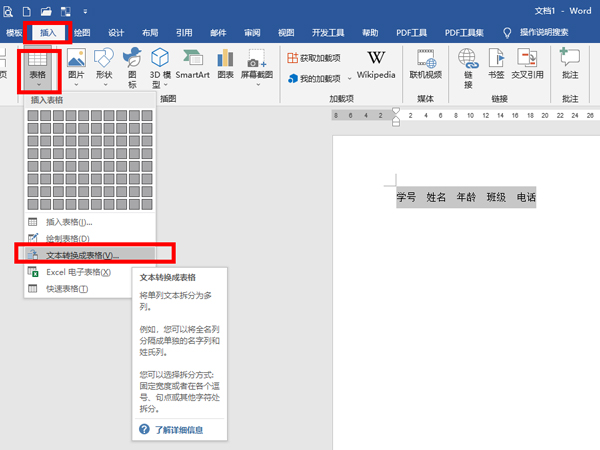
Task: Select Excel 电子表格 menu entry
Action: [x=78, y=272]
